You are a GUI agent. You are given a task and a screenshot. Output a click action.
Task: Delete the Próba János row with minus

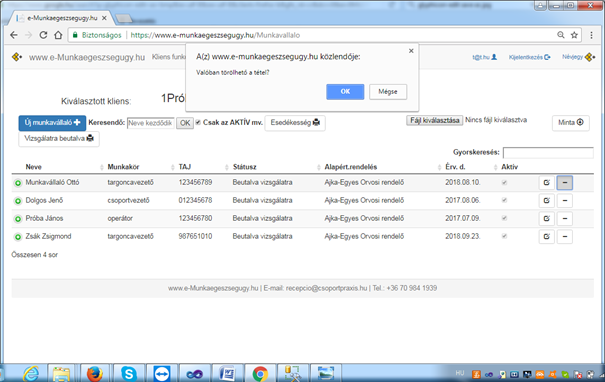pos(565,218)
